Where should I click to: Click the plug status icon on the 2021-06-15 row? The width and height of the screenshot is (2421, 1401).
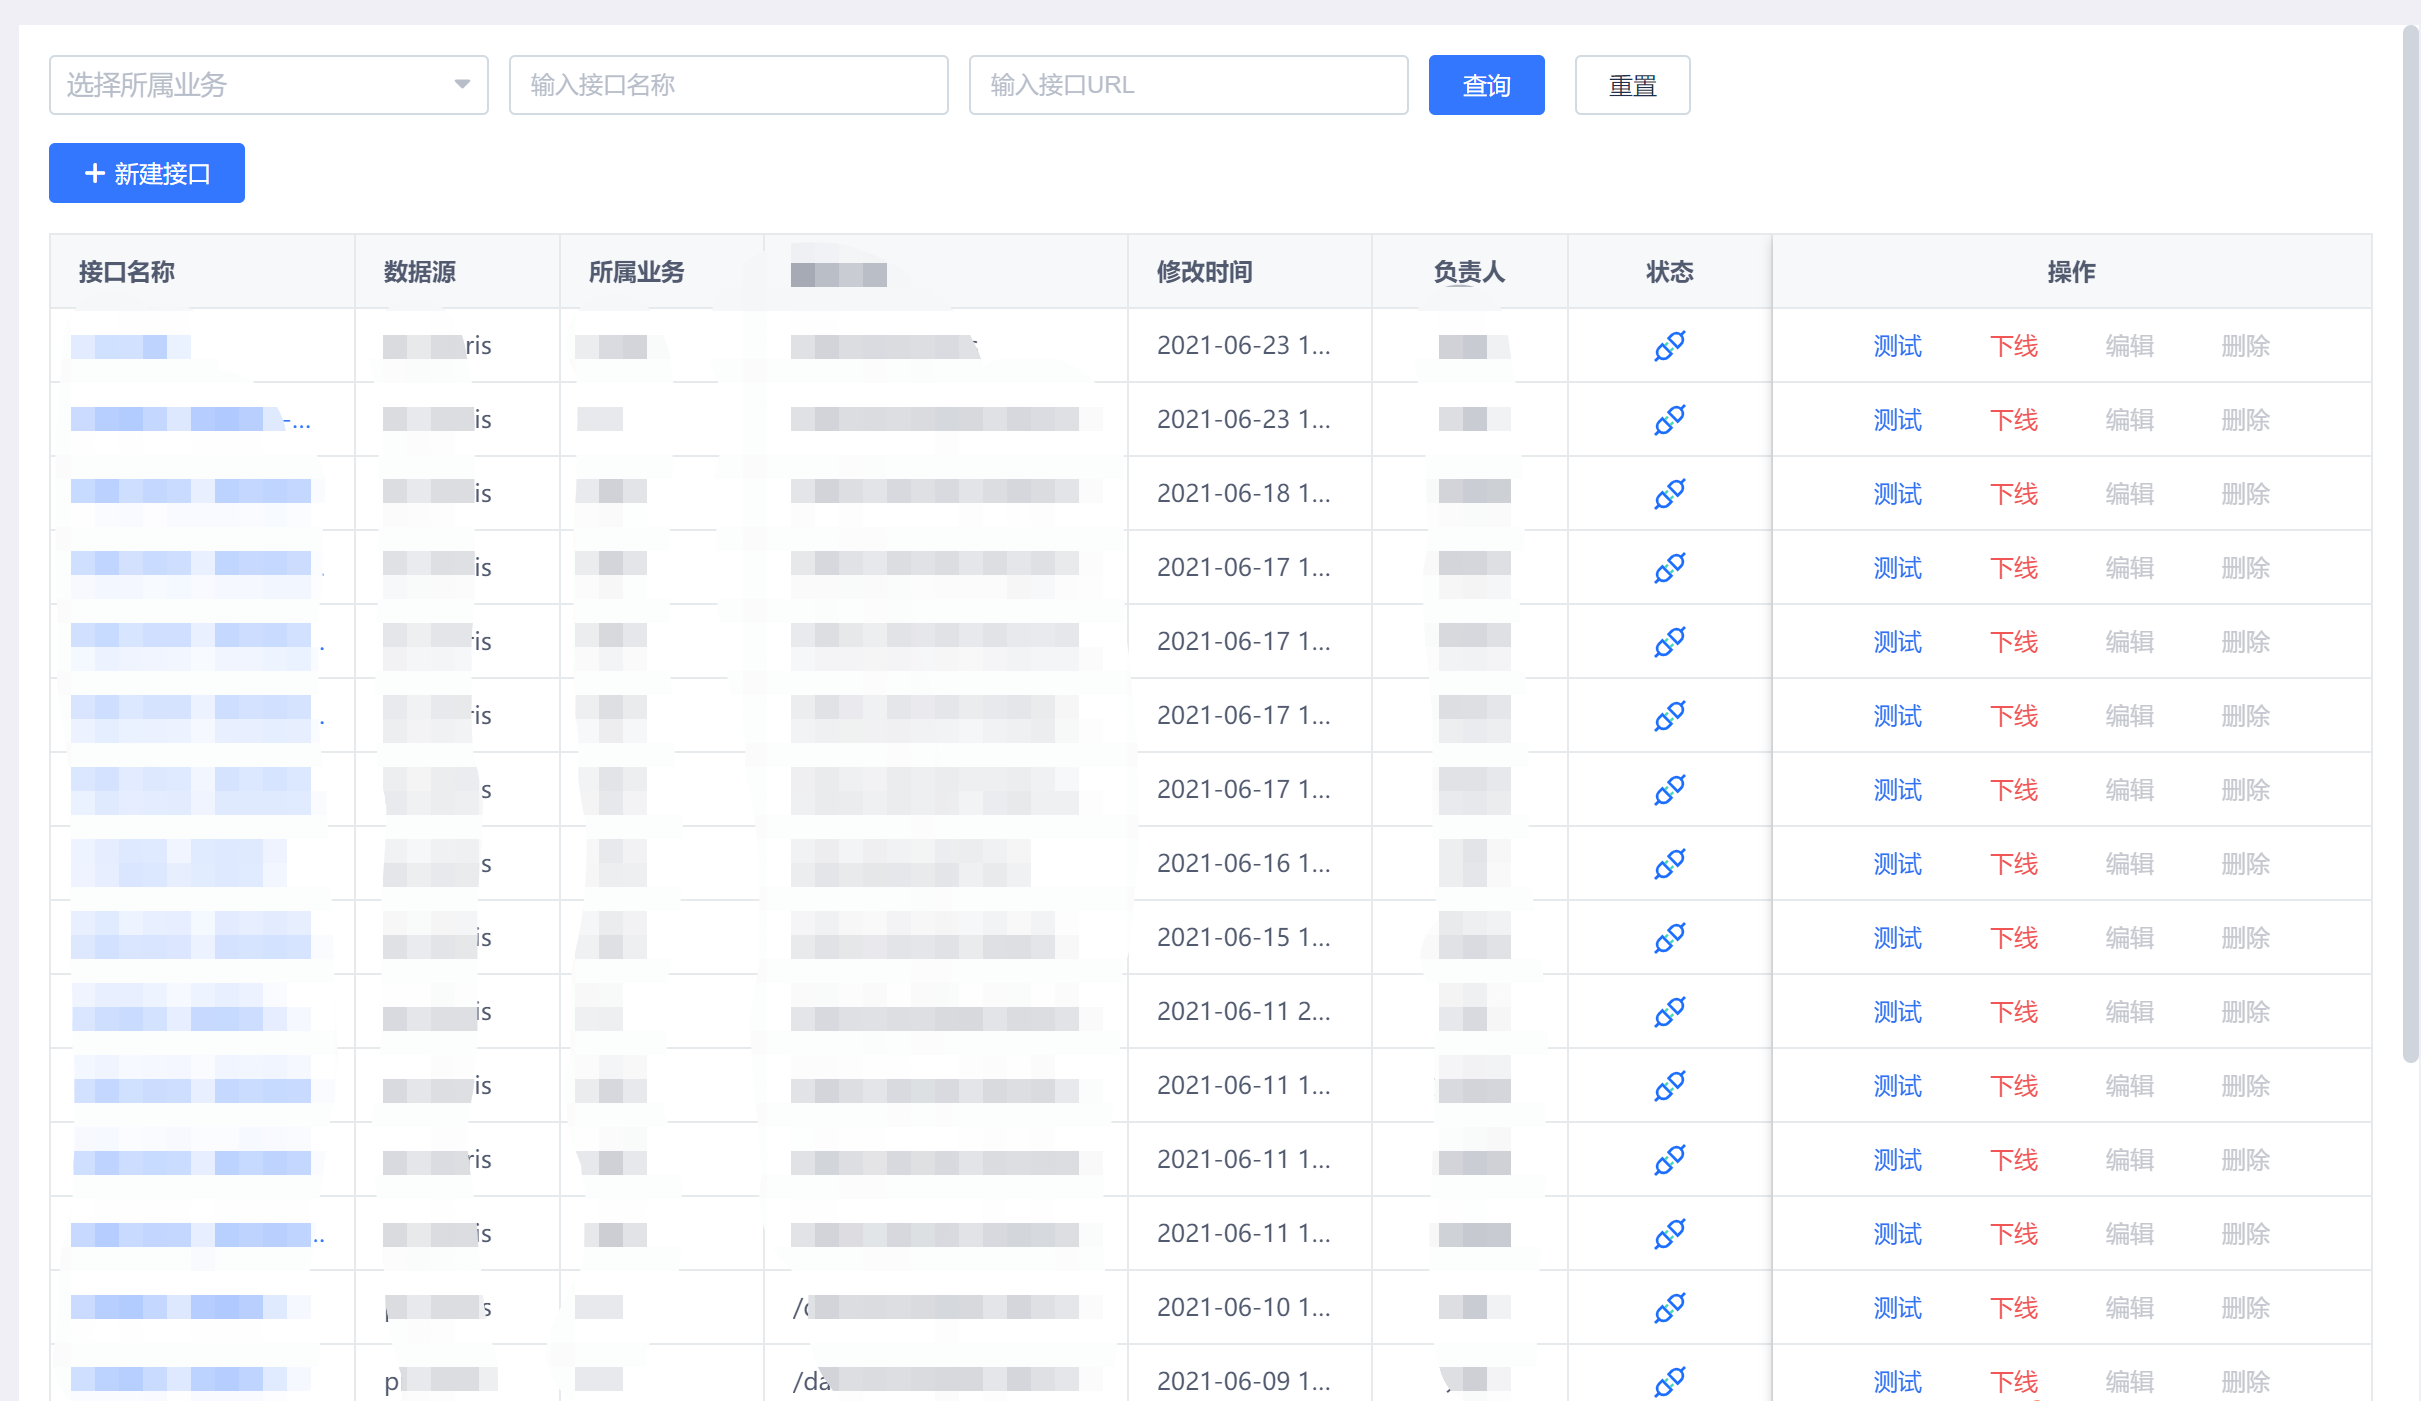pos(1669,937)
